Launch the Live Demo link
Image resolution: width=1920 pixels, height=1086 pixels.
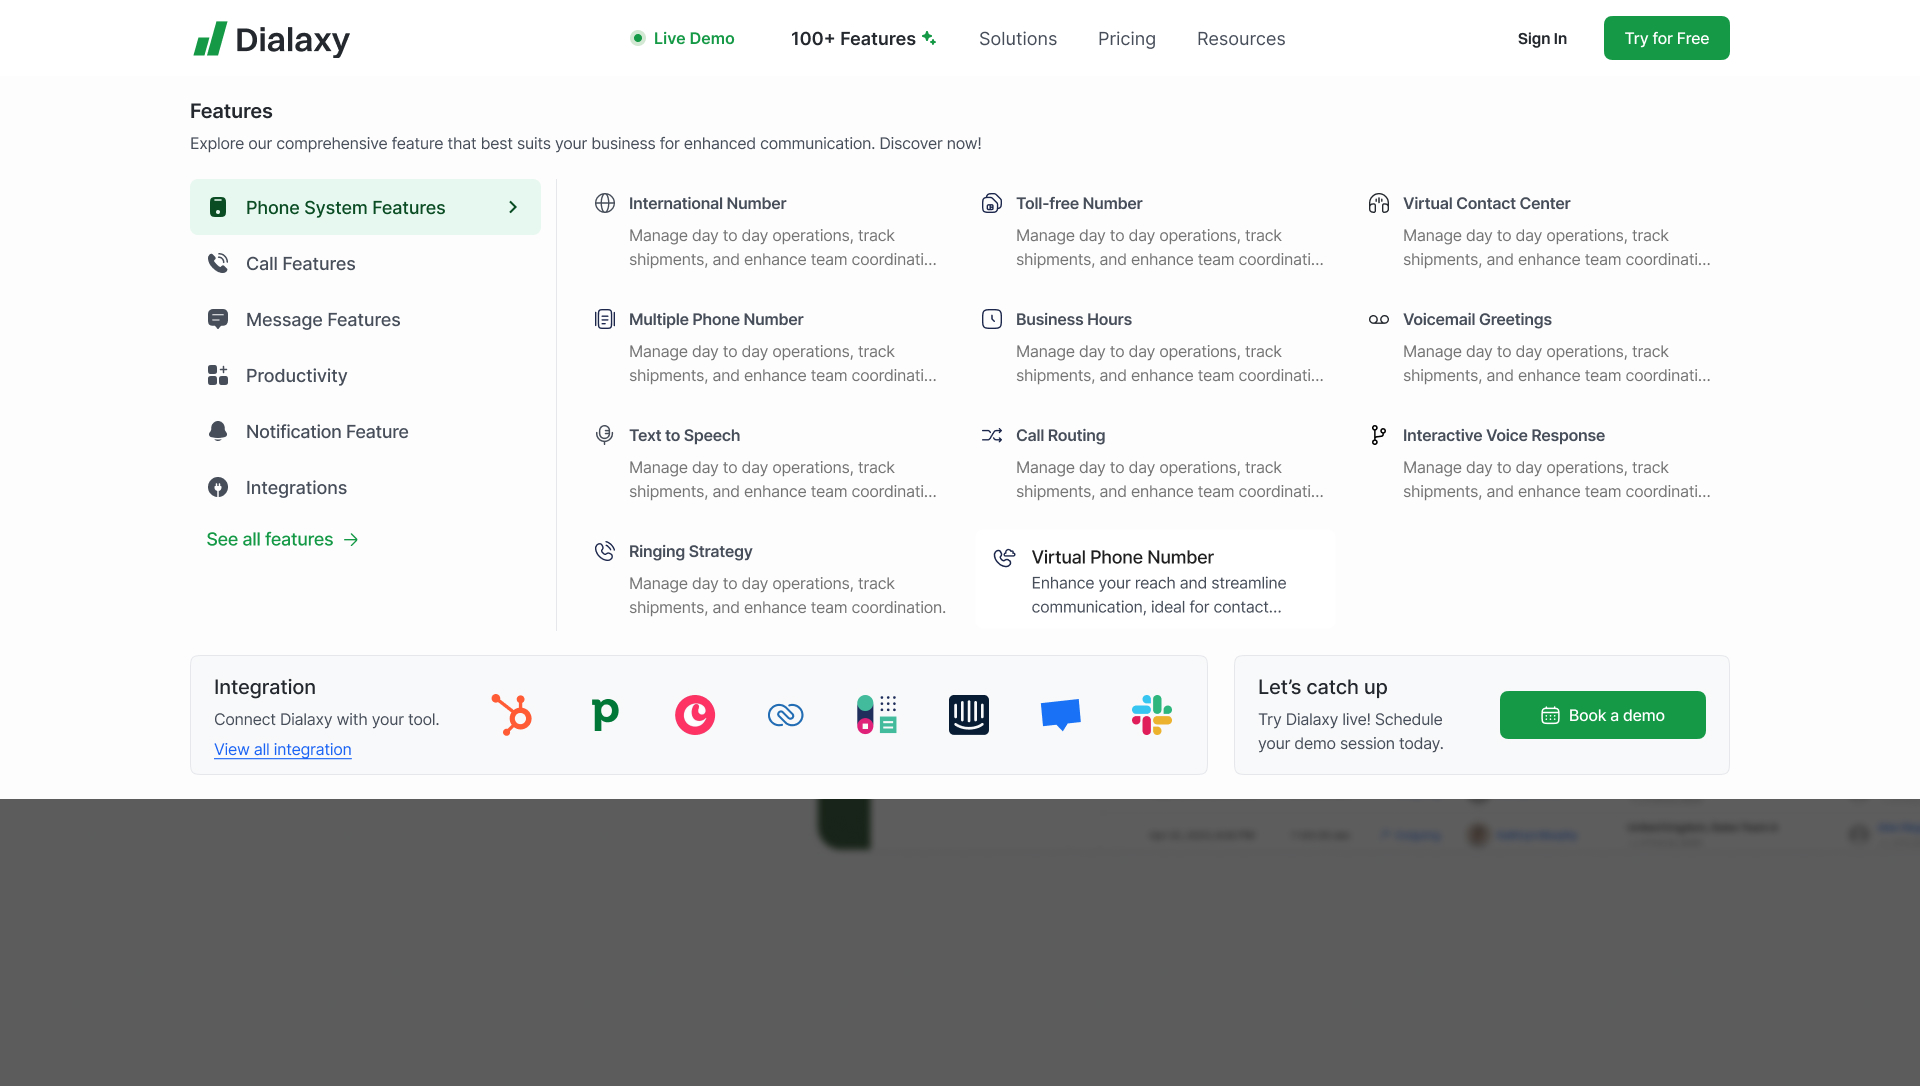pos(682,38)
